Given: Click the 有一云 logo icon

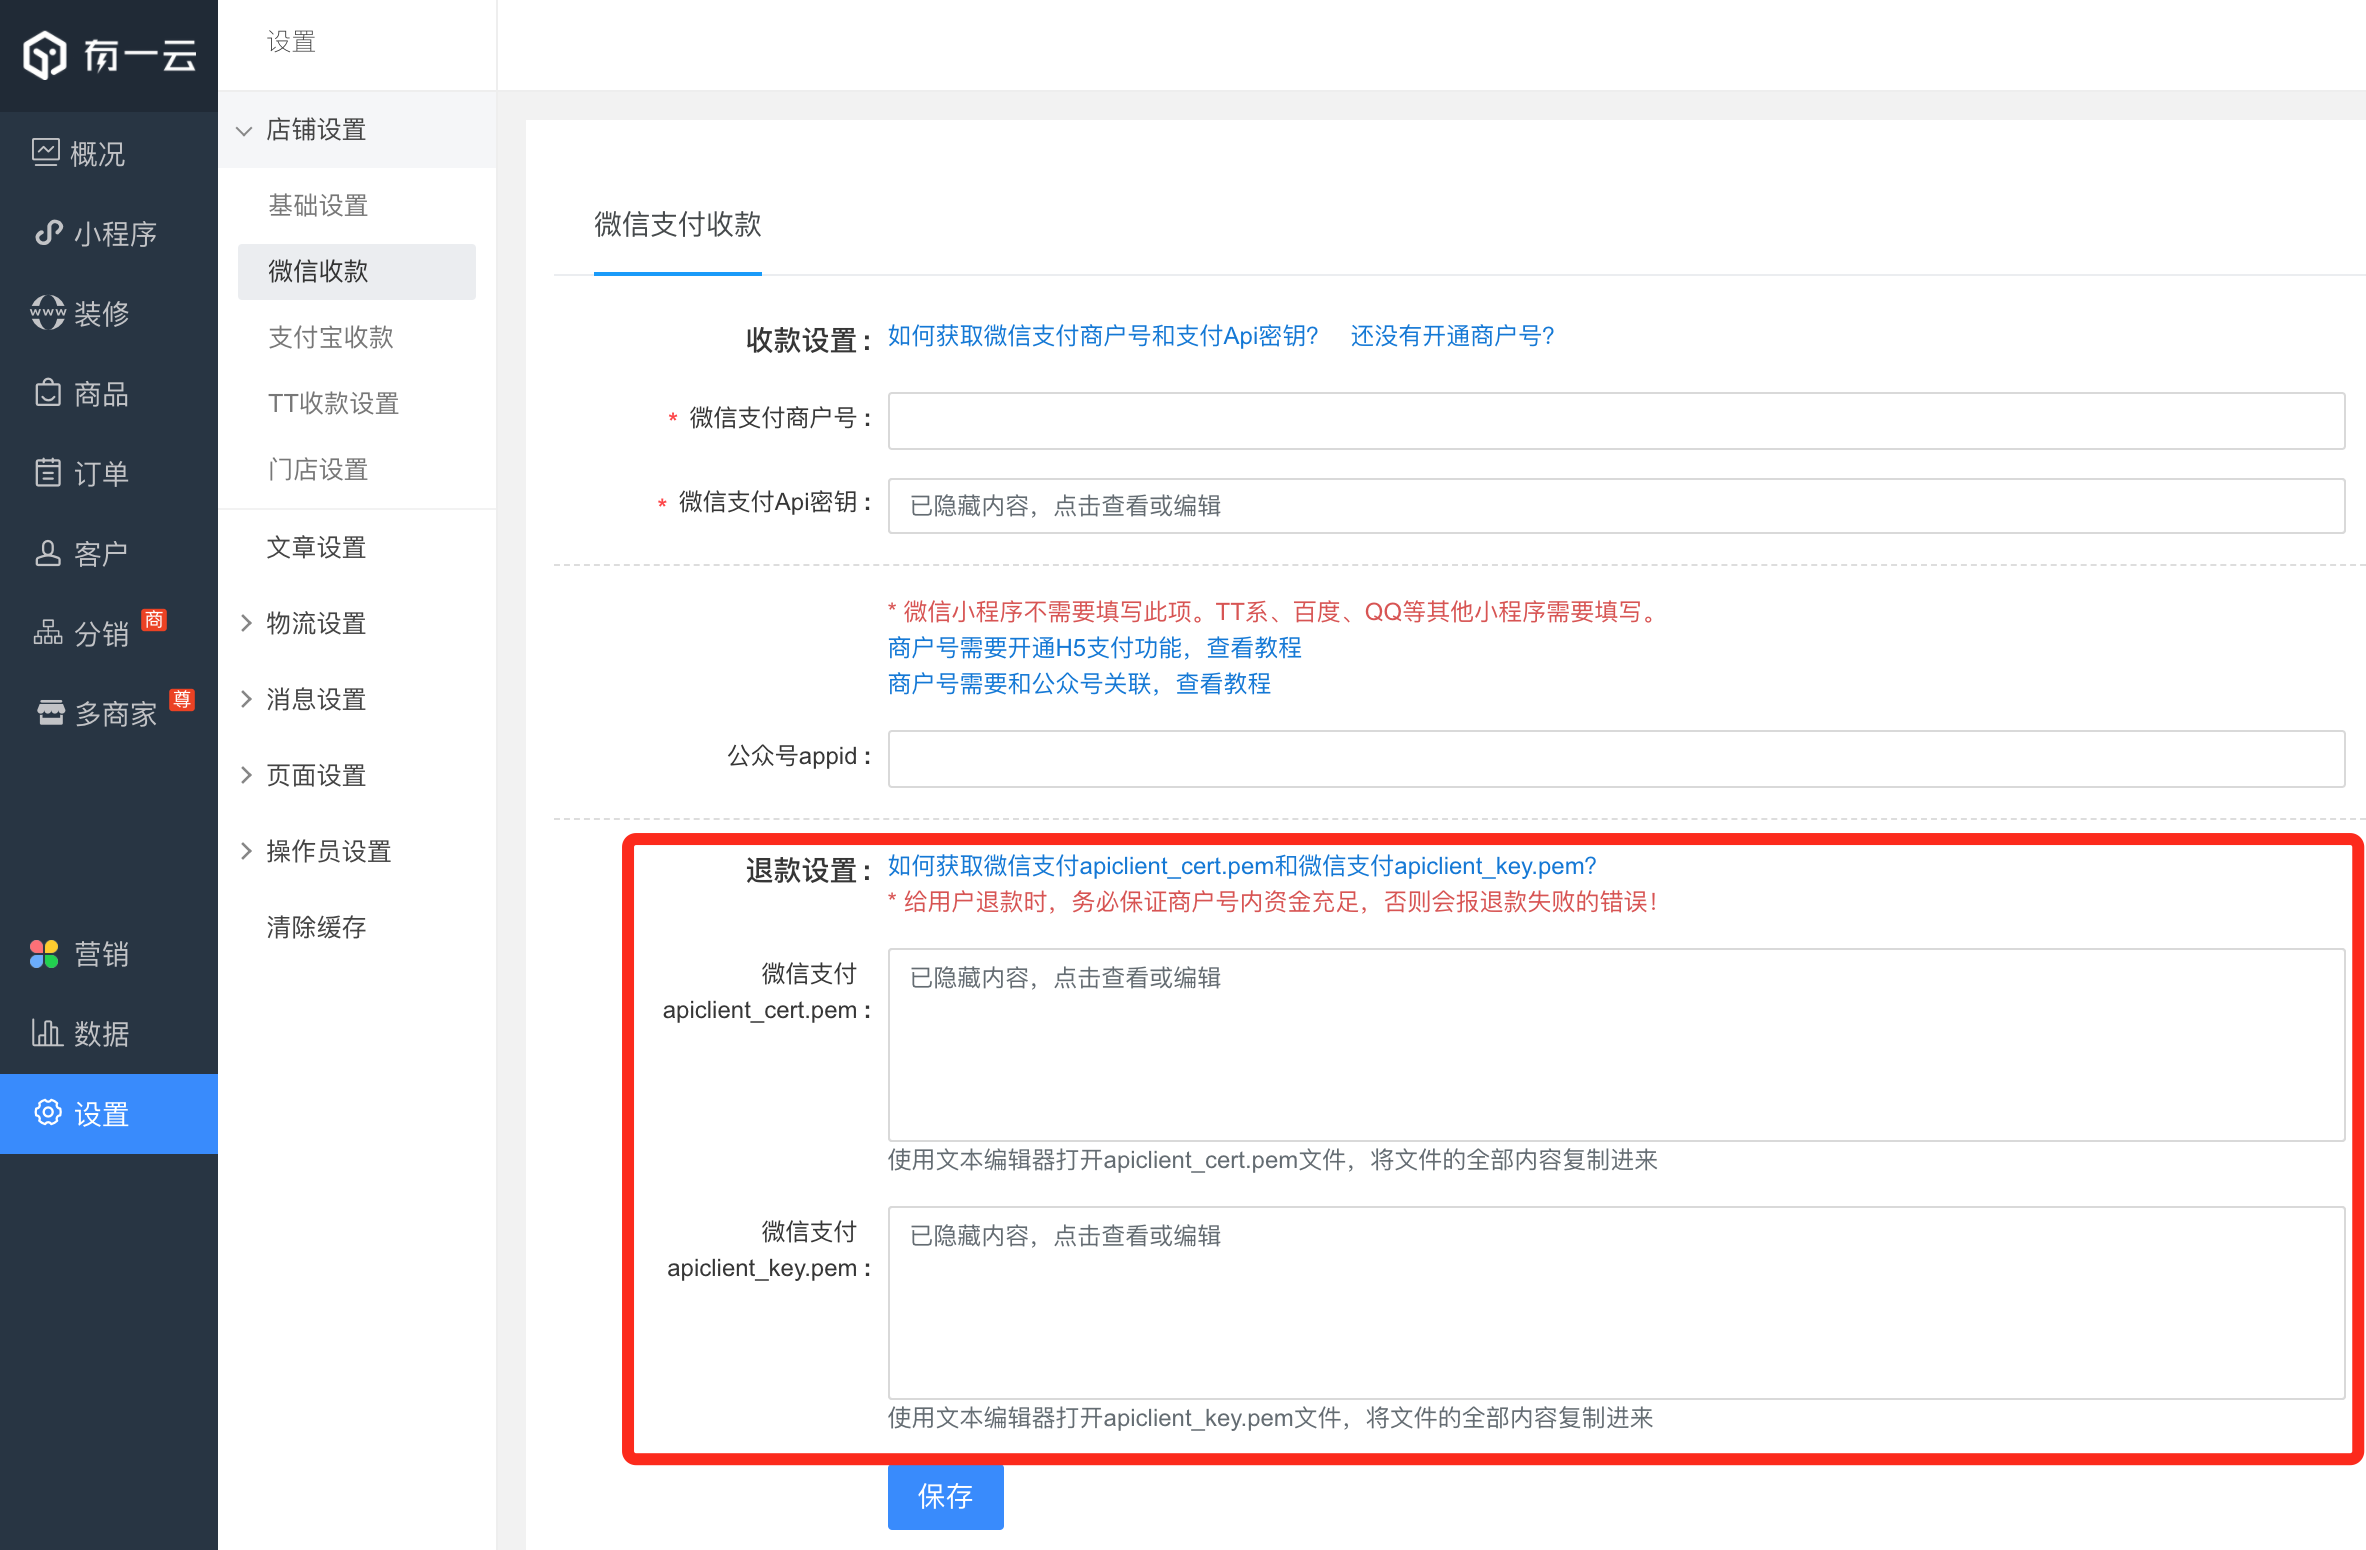Looking at the screenshot, I should pos(45,55).
